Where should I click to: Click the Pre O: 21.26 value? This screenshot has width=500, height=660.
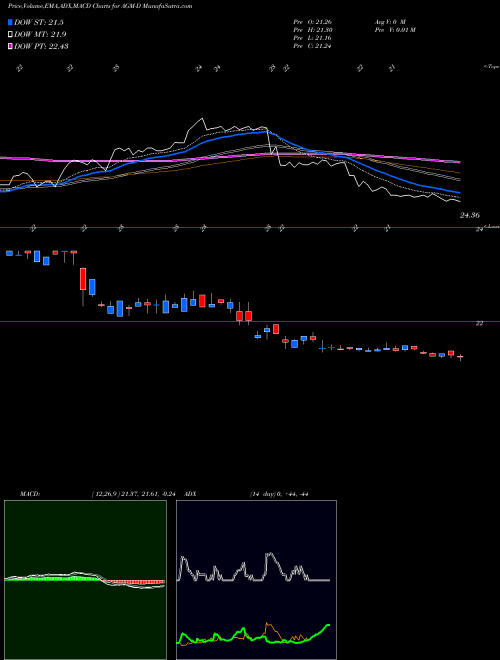pos(312,21)
